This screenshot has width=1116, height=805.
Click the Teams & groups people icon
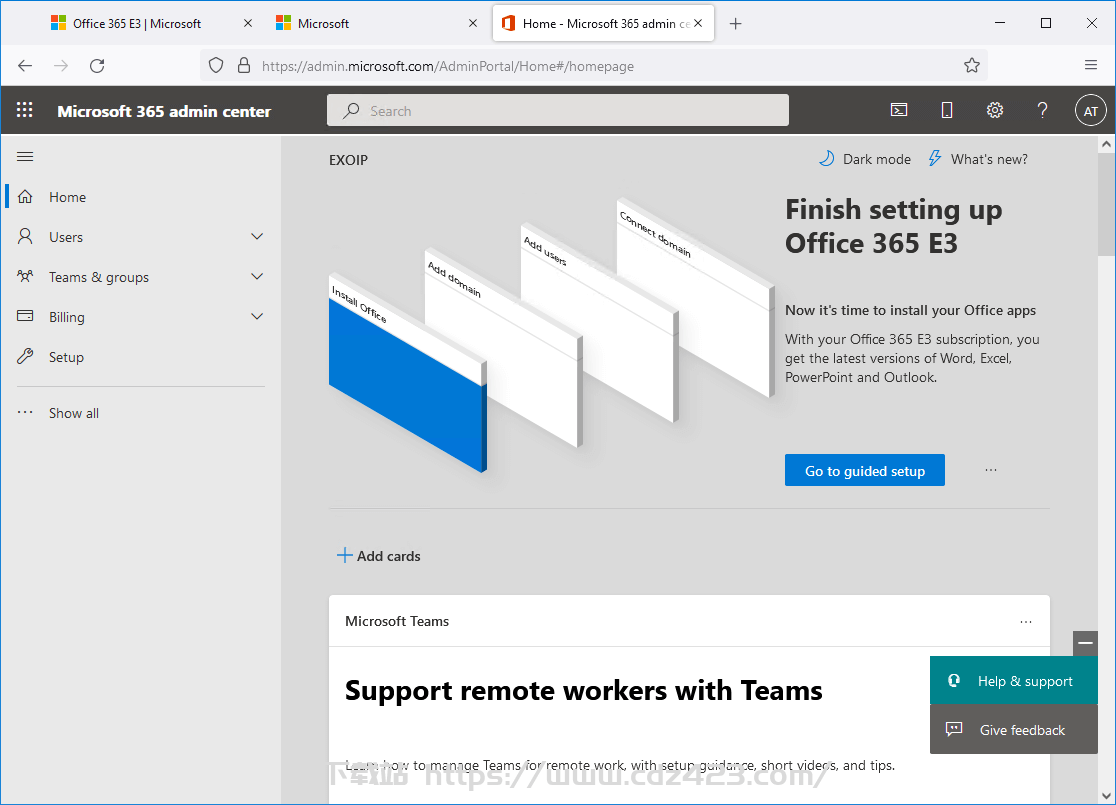pos(25,276)
